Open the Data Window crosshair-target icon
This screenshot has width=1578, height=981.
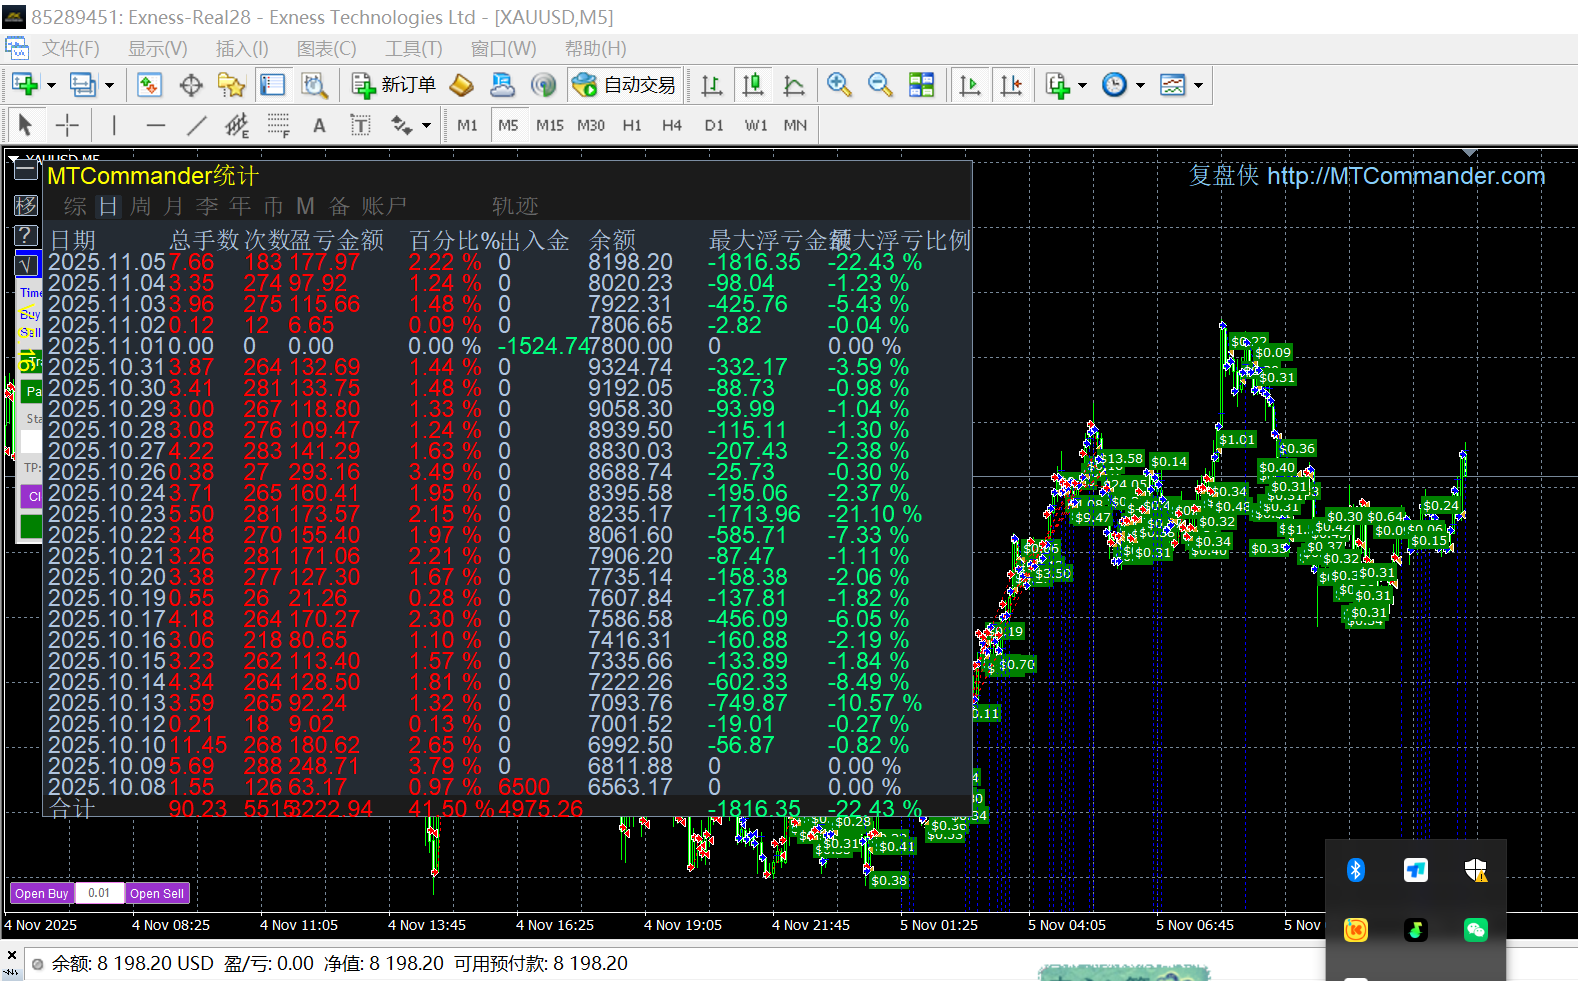(191, 85)
